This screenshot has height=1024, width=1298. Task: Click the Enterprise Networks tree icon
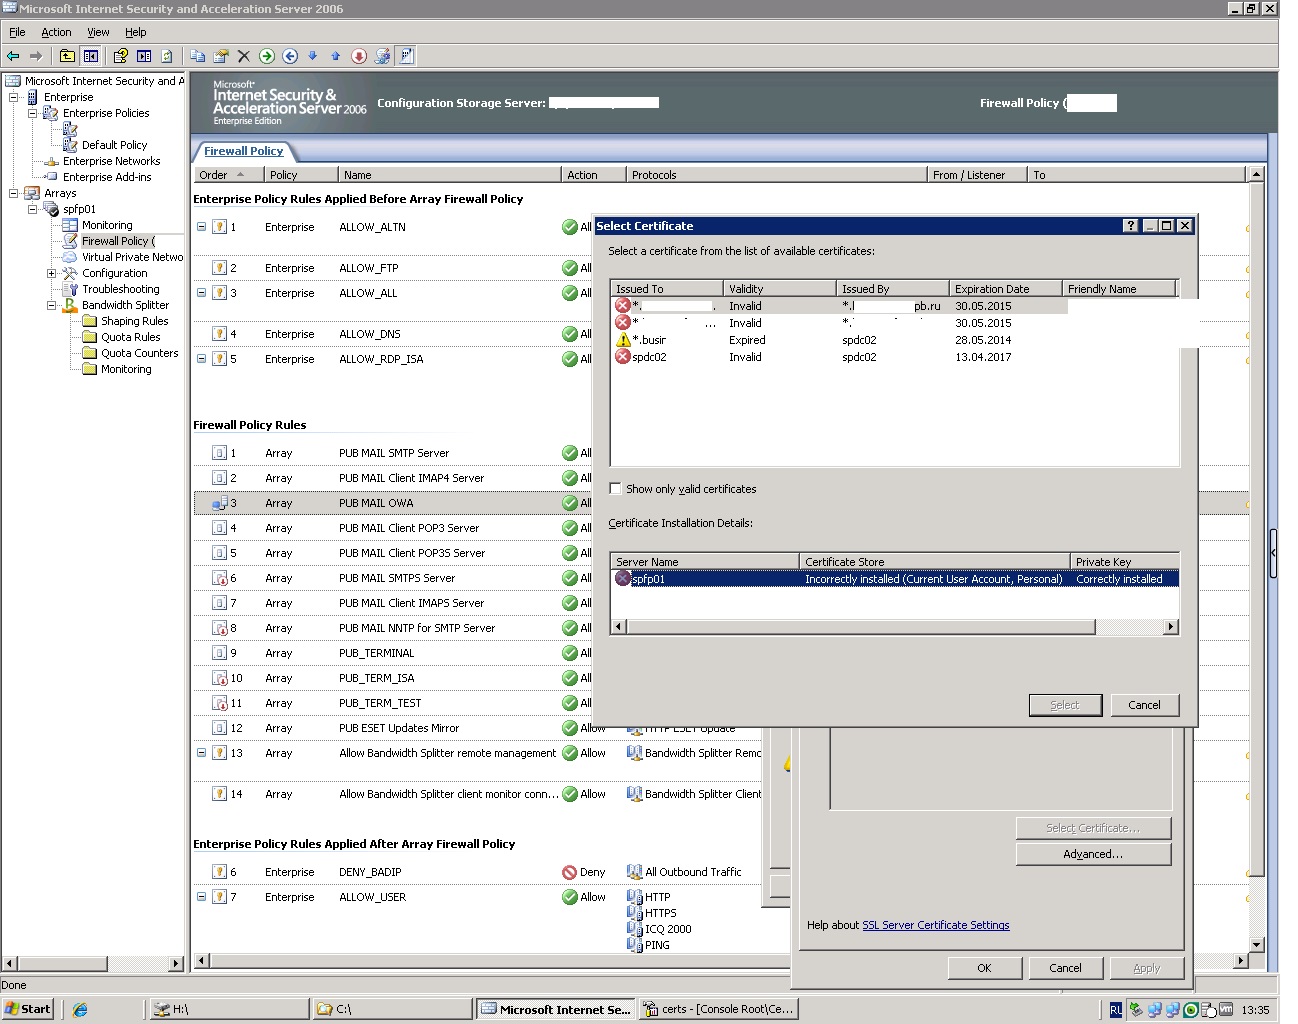coord(52,161)
